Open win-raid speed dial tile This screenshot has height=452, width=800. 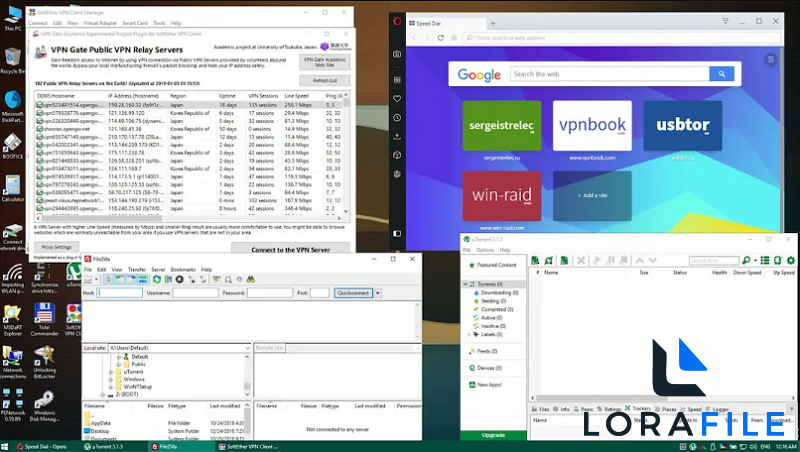click(x=502, y=196)
